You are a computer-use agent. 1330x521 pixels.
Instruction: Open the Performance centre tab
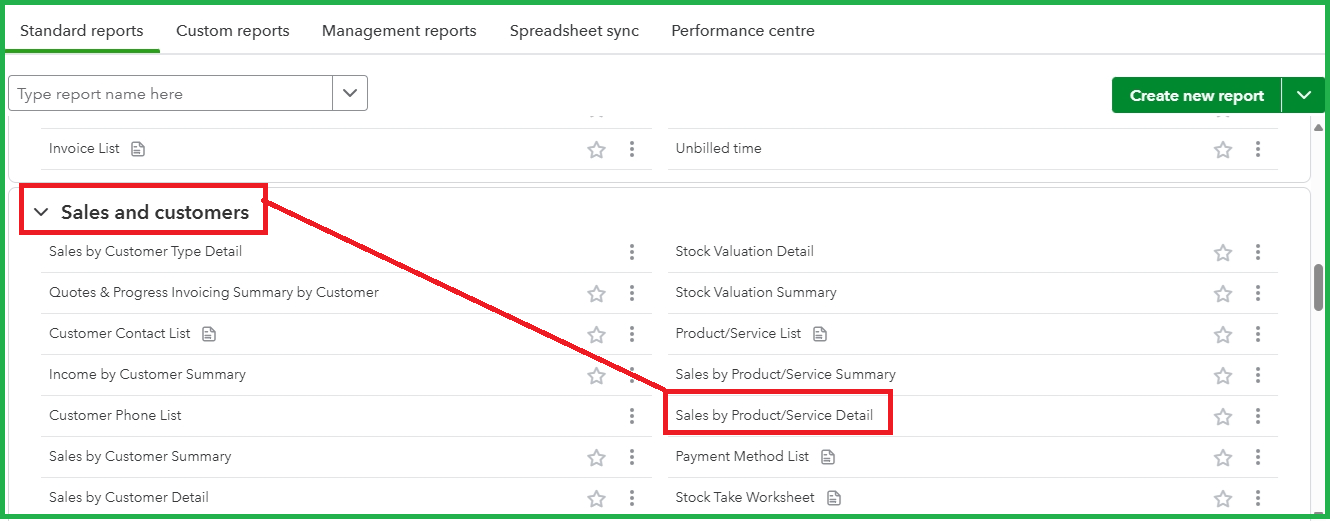pyautogui.click(x=743, y=31)
